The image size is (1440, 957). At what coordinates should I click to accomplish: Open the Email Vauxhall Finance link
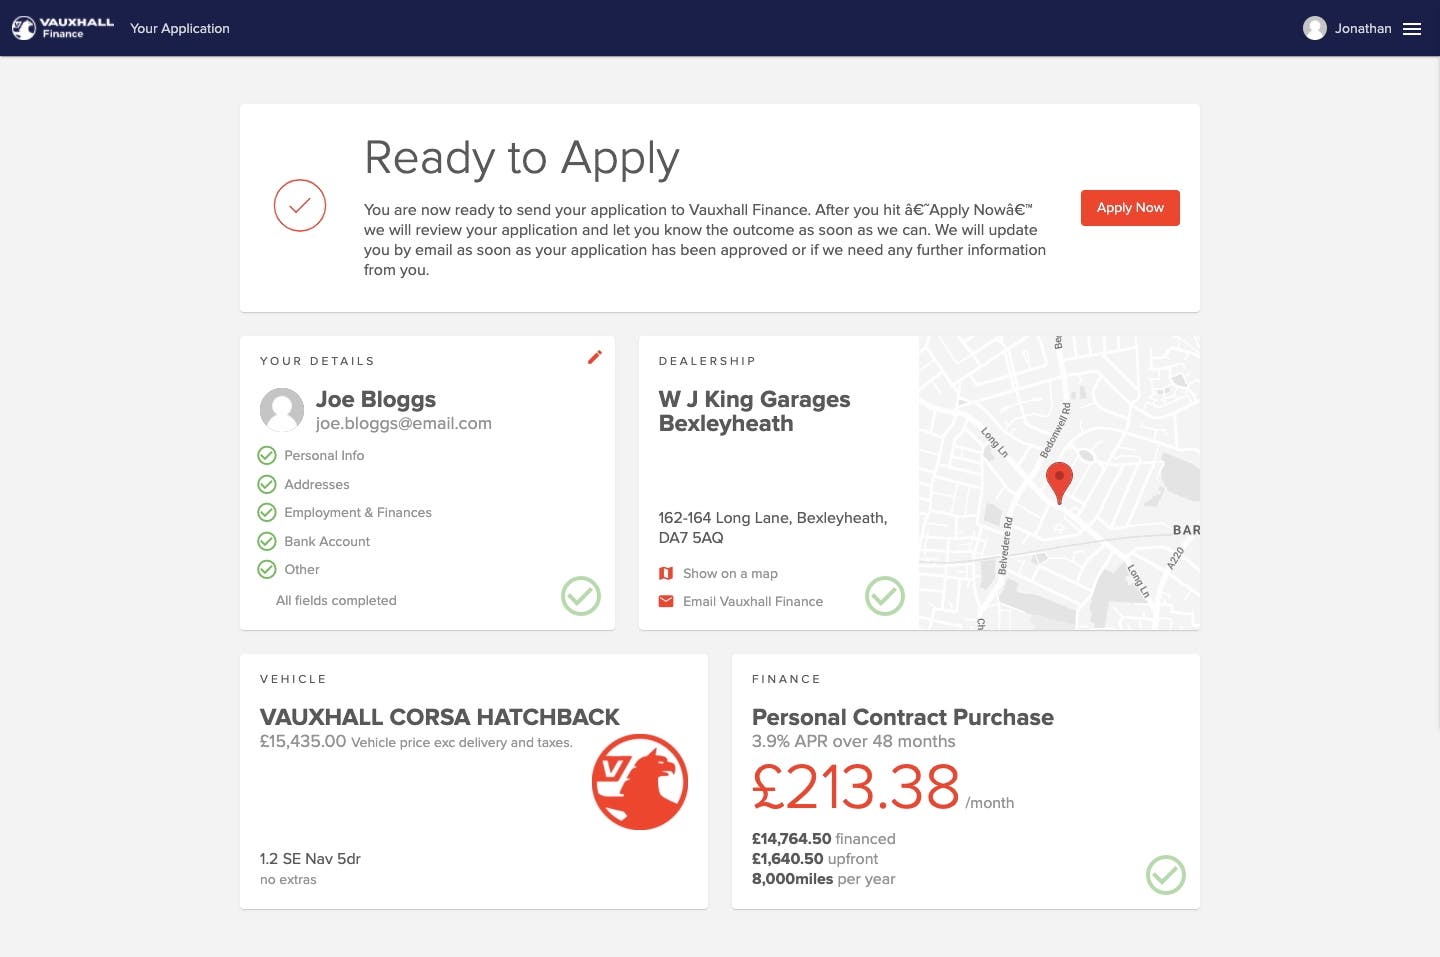753,602
